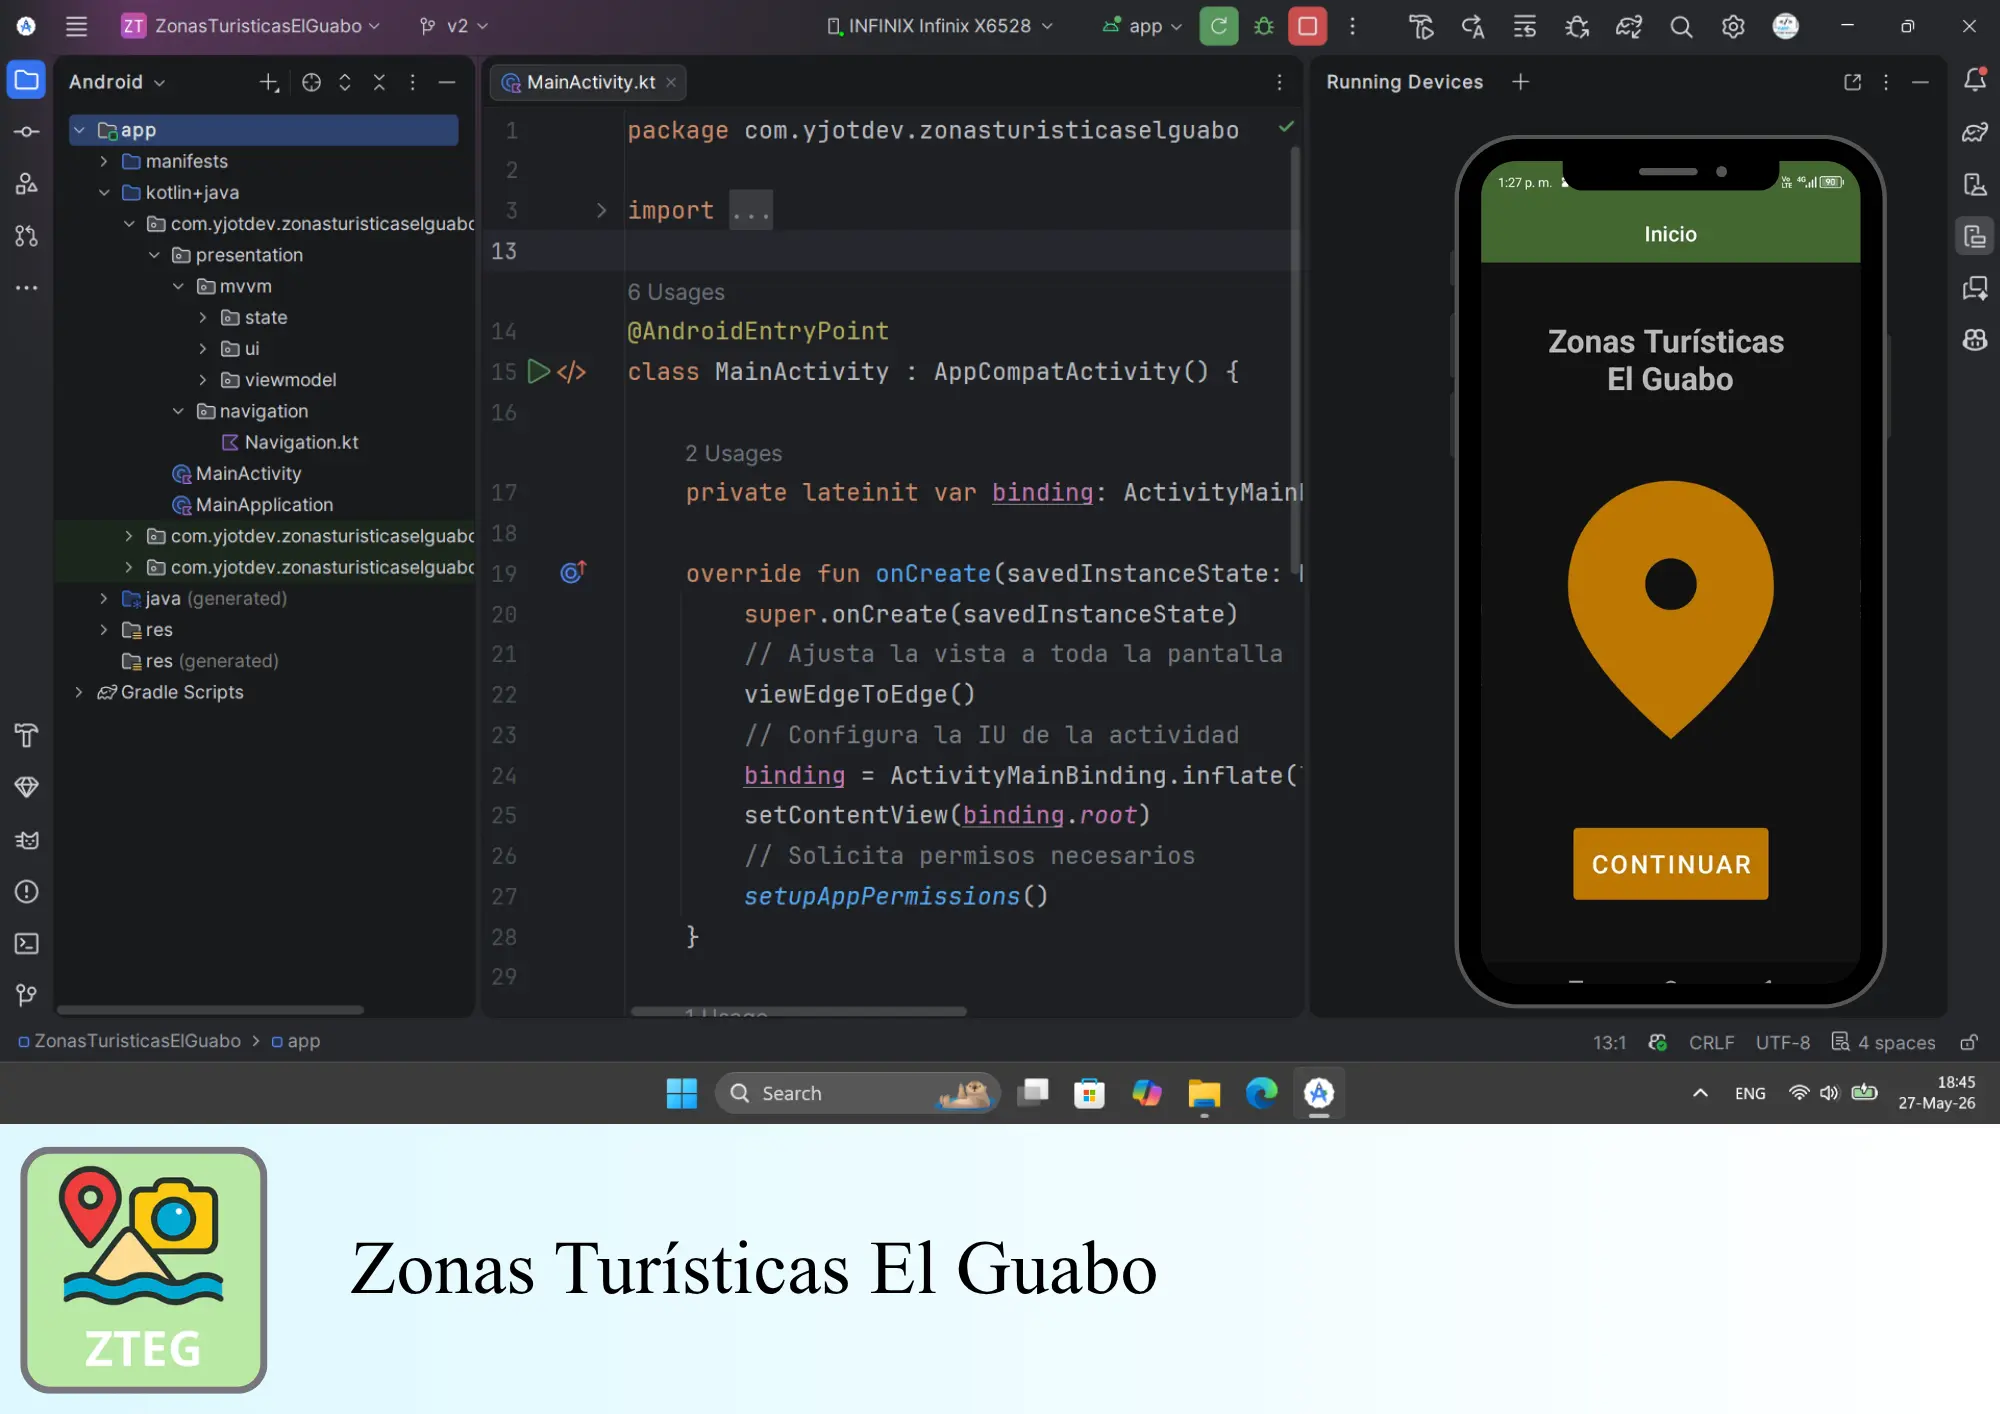Click the Debug app bug icon

1264,26
